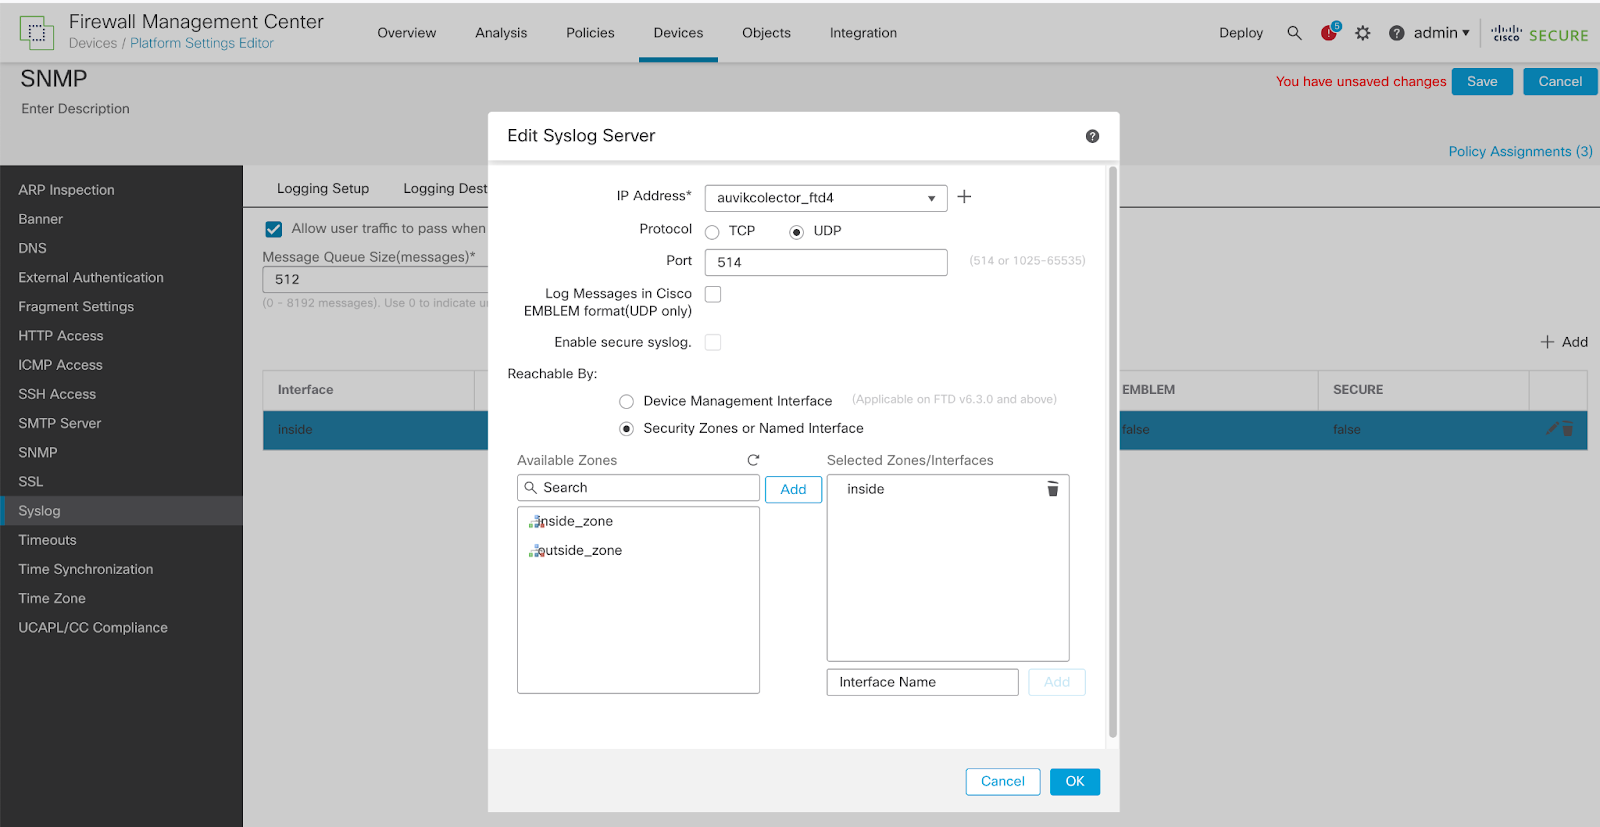Open the deployment notifications alert icon
Viewport: 1600px width, 827px height.
click(1329, 33)
